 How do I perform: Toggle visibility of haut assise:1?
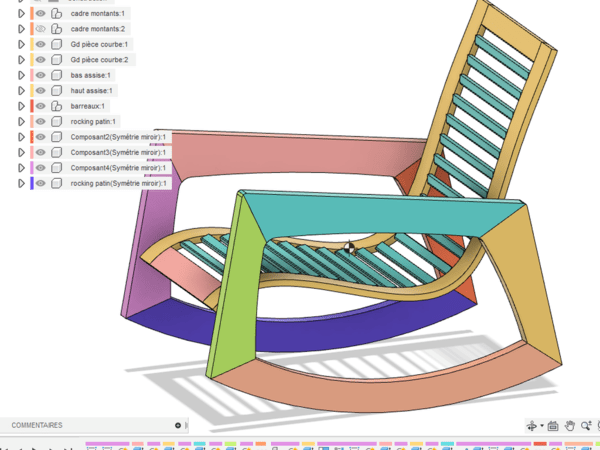pyautogui.click(x=41, y=91)
